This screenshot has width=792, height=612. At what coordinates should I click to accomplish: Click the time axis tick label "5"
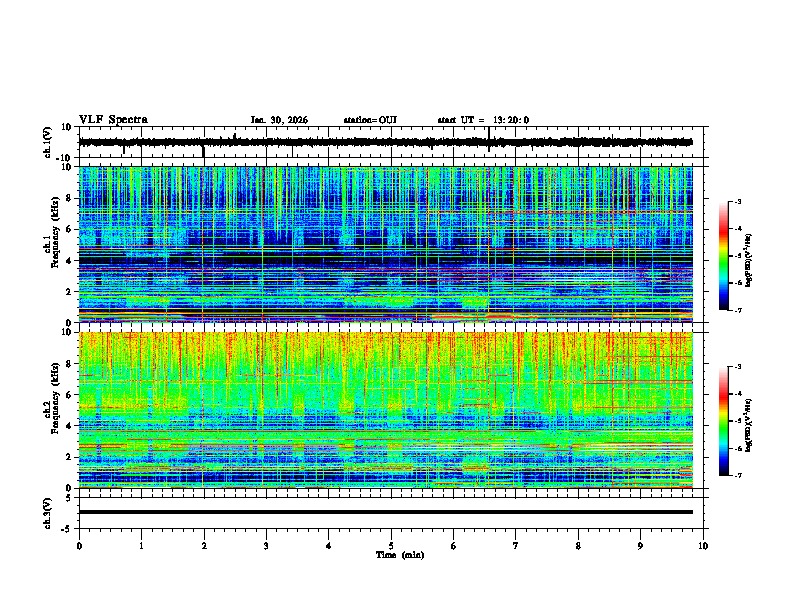(391, 546)
